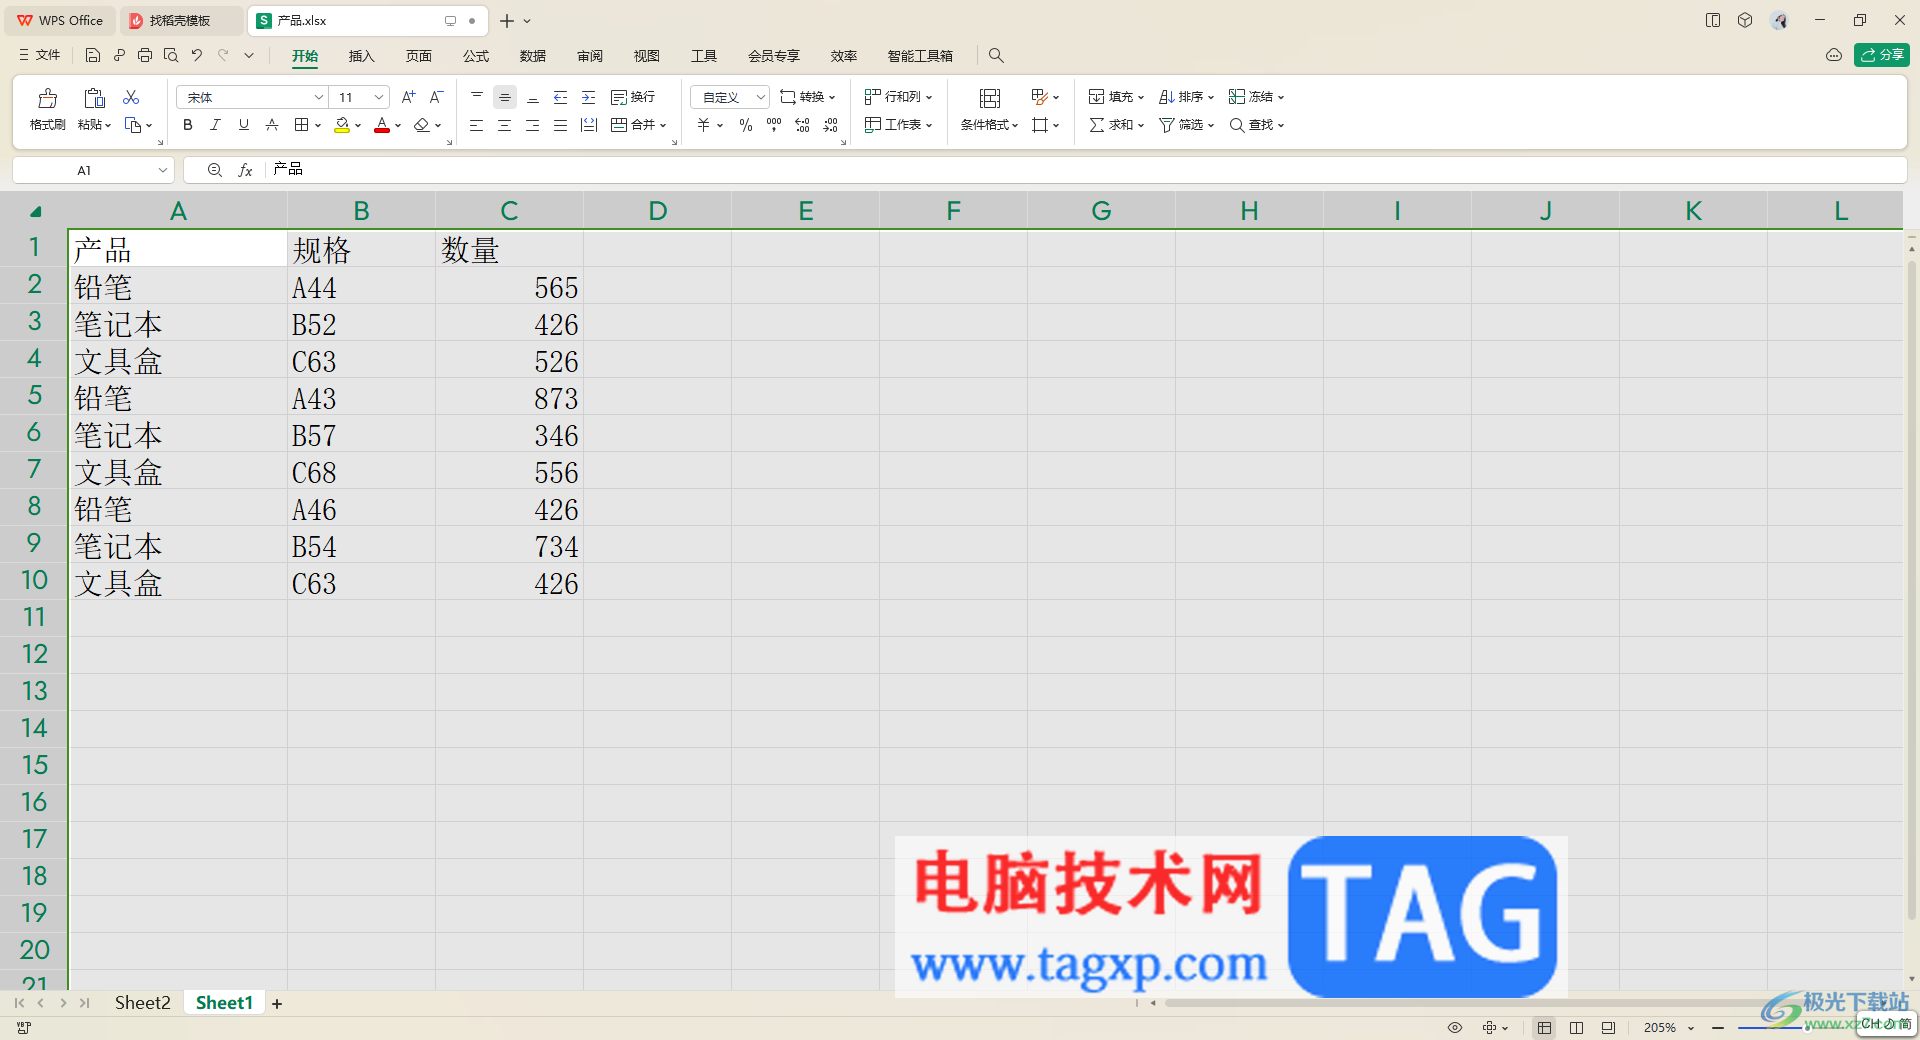Click the Undo arrow icon
This screenshot has width=1920, height=1040.
(x=197, y=55)
